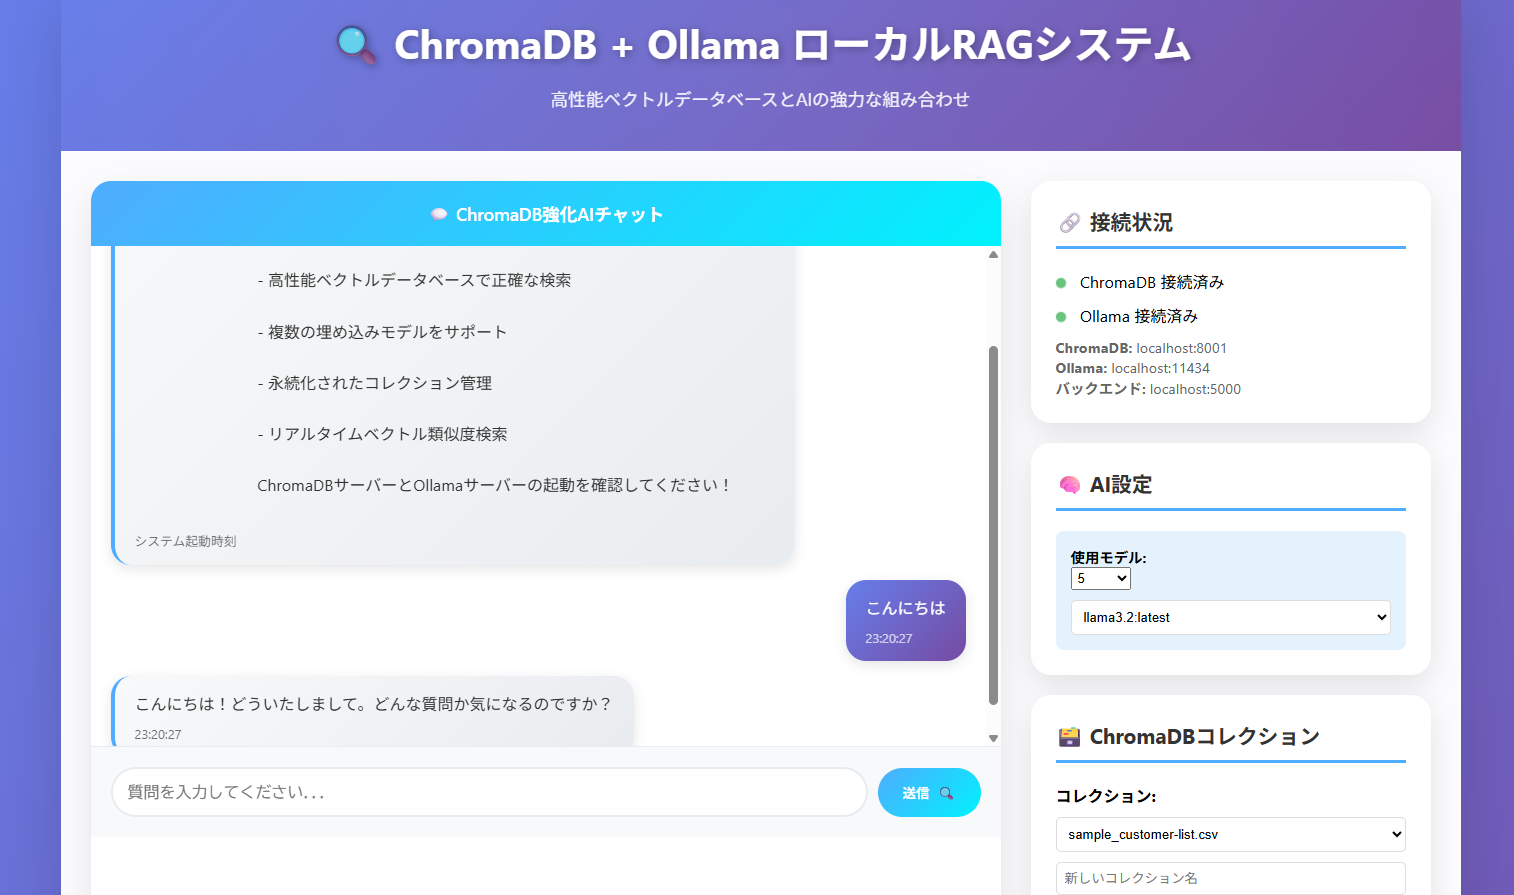
Task: Click the speech bubble icon on chat title
Action: pos(437,213)
